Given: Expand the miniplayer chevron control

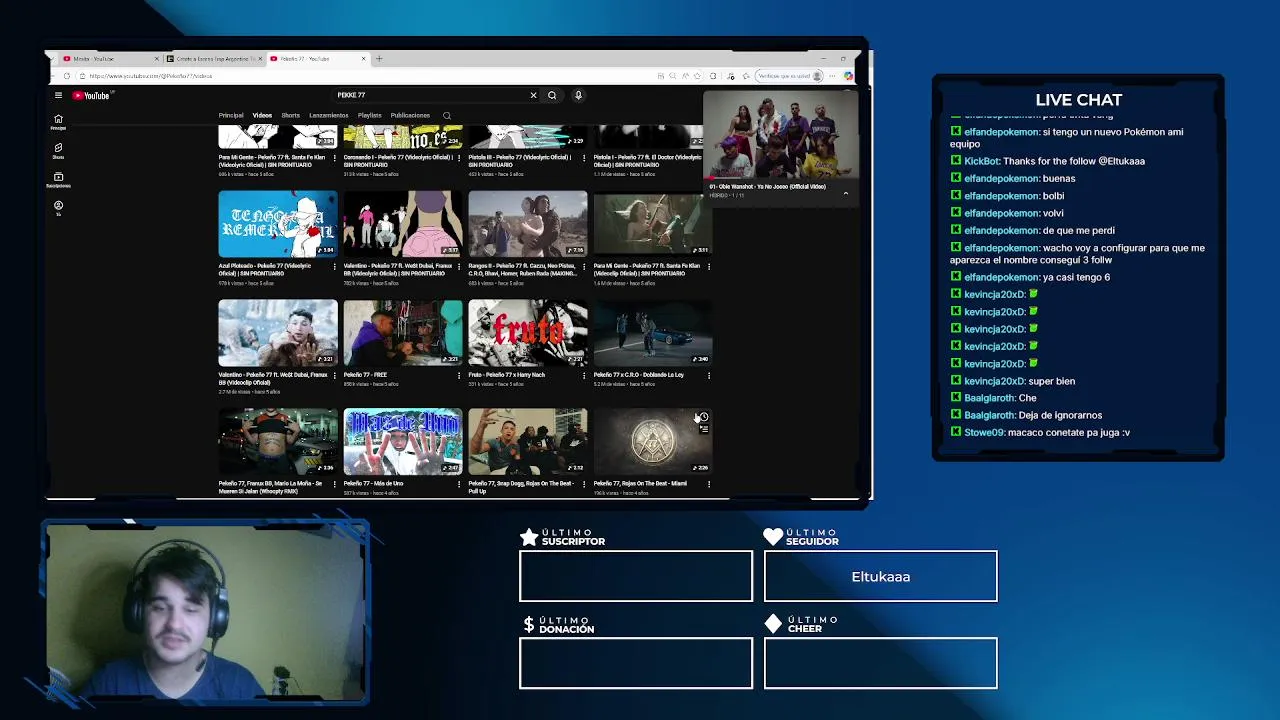Looking at the screenshot, I should pos(845,193).
